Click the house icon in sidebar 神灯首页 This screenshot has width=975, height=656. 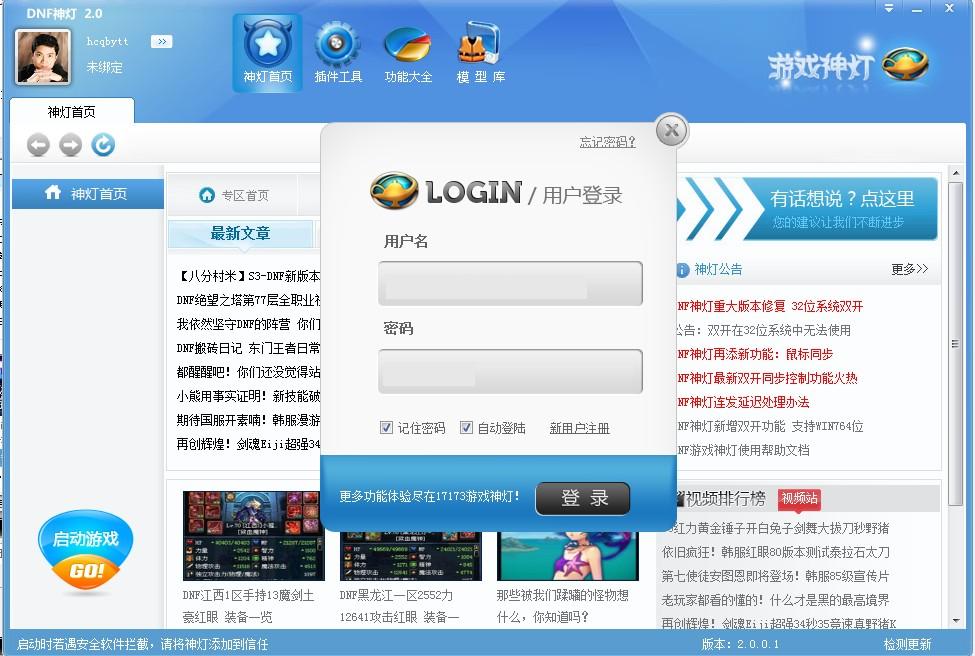(x=53, y=193)
